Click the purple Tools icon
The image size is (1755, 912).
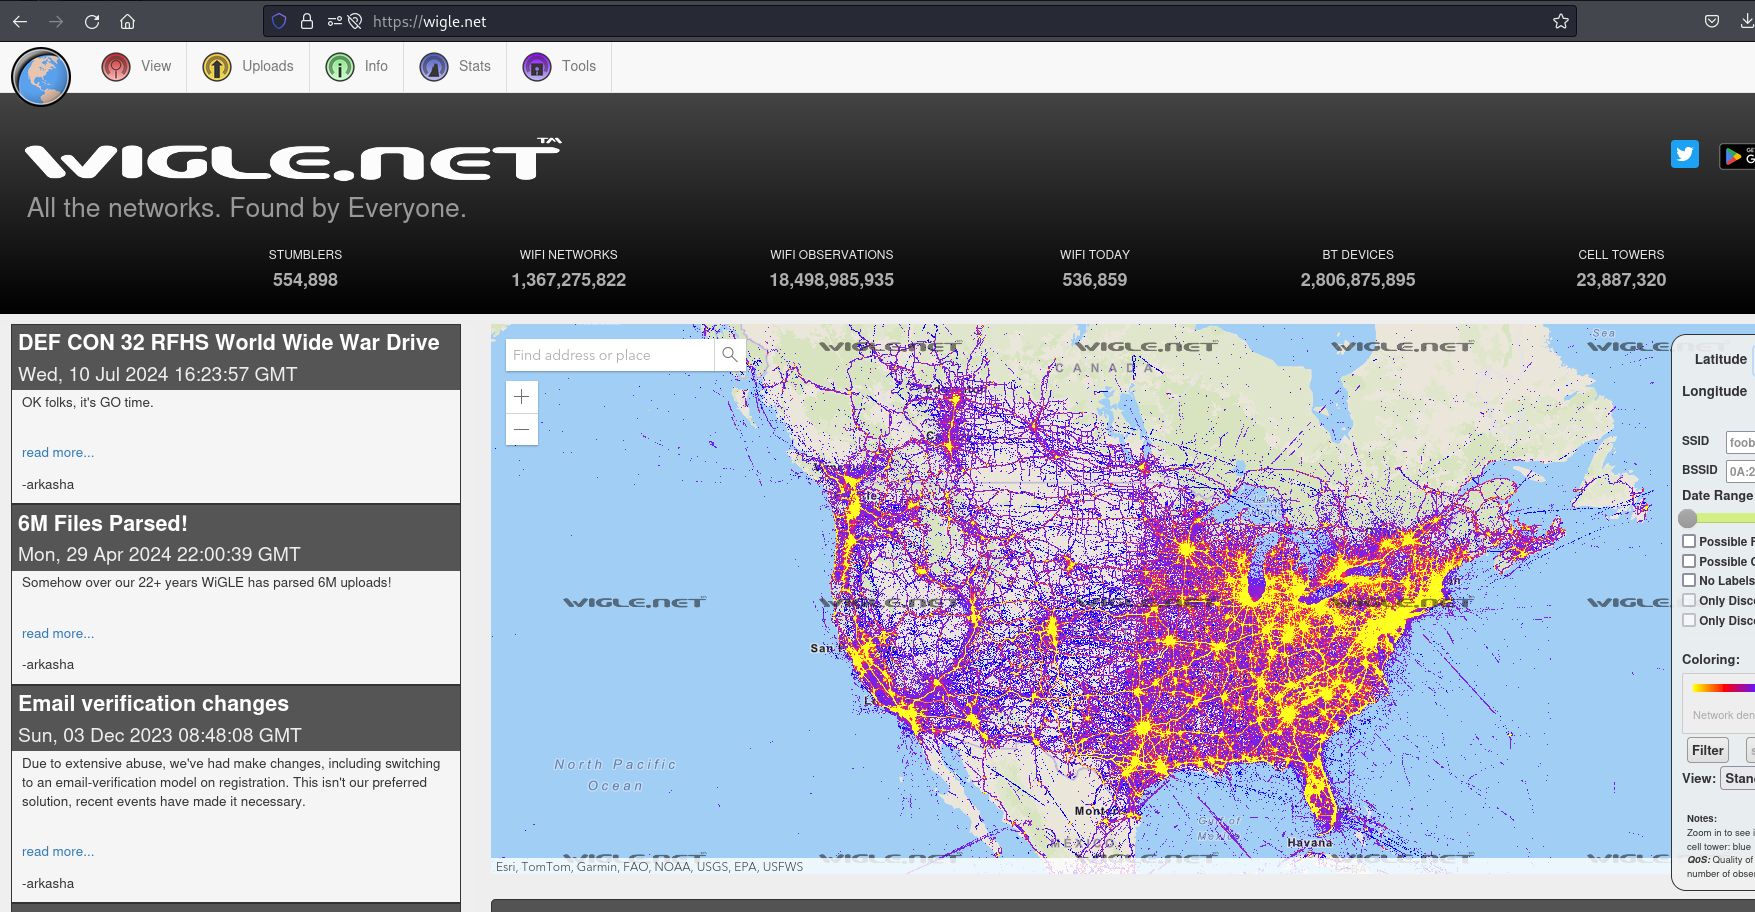click(x=537, y=67)
